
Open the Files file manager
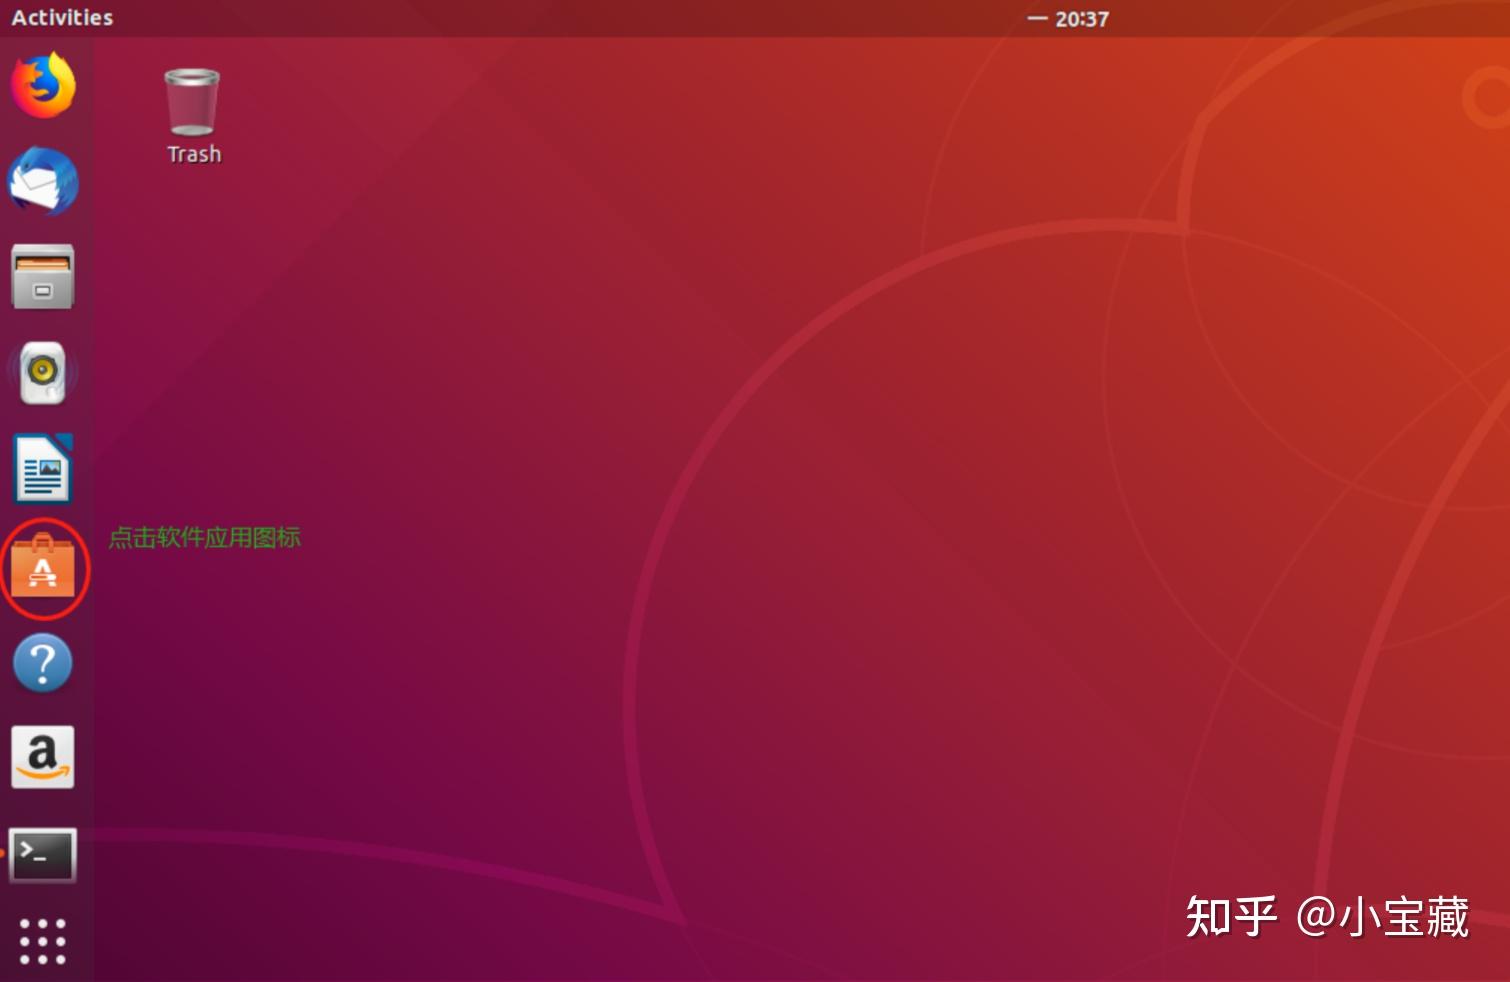pos(44,278)
